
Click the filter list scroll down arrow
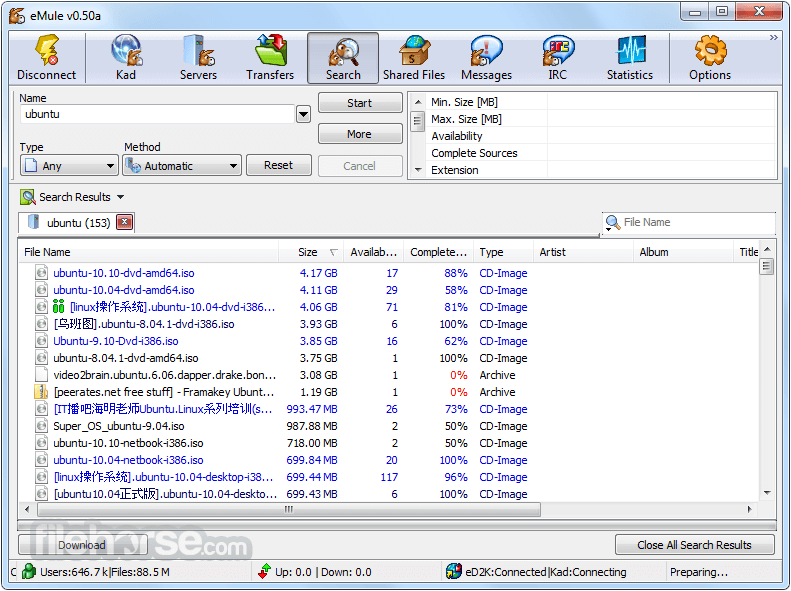418,170
